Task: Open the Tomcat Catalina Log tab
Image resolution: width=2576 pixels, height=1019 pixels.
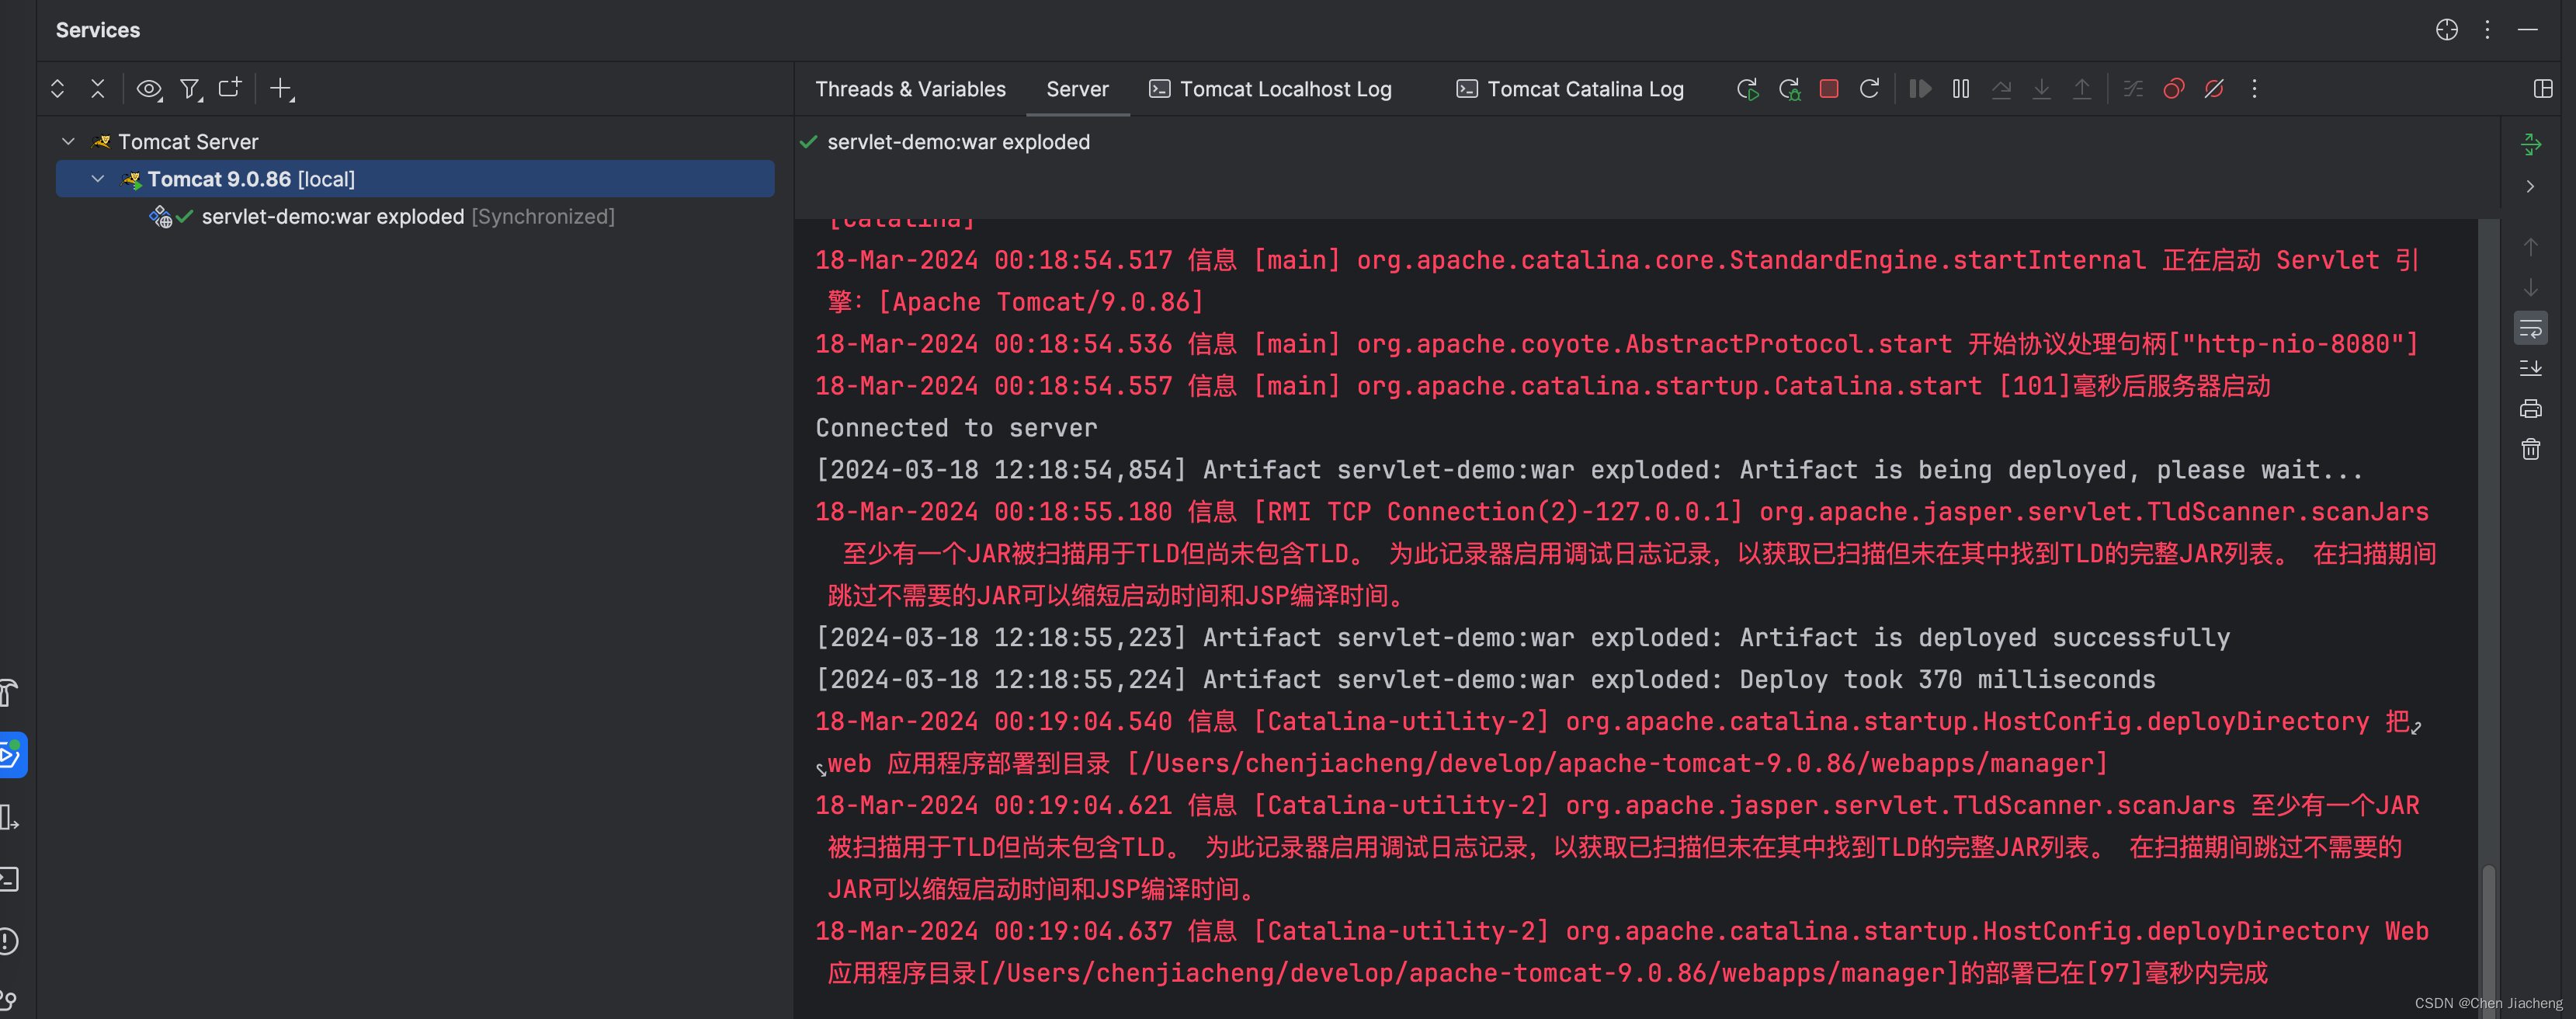Action: [x=1569, y=89]
